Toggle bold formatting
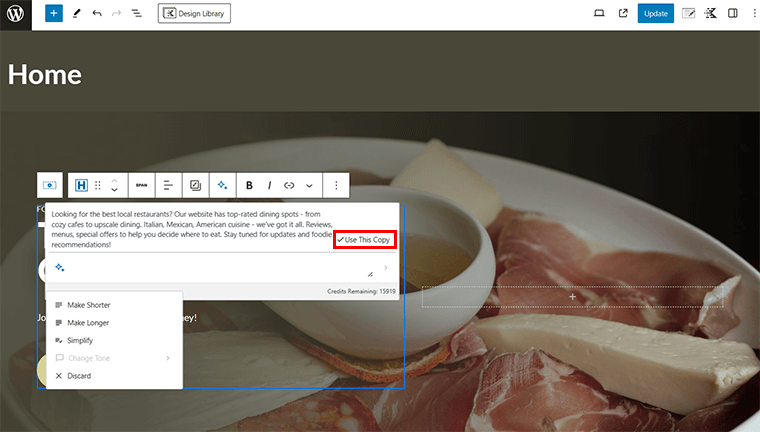The height and width of the screenshot is (432, 760). pos(249,185)
